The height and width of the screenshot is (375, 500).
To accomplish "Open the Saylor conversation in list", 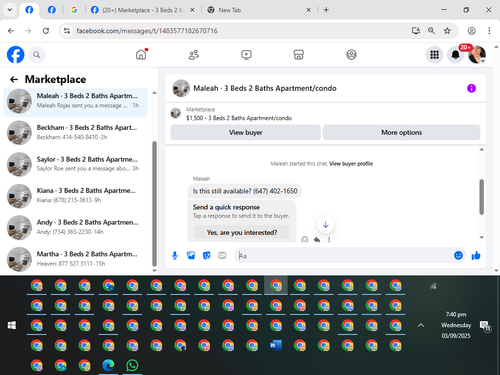I will point(75,164).
